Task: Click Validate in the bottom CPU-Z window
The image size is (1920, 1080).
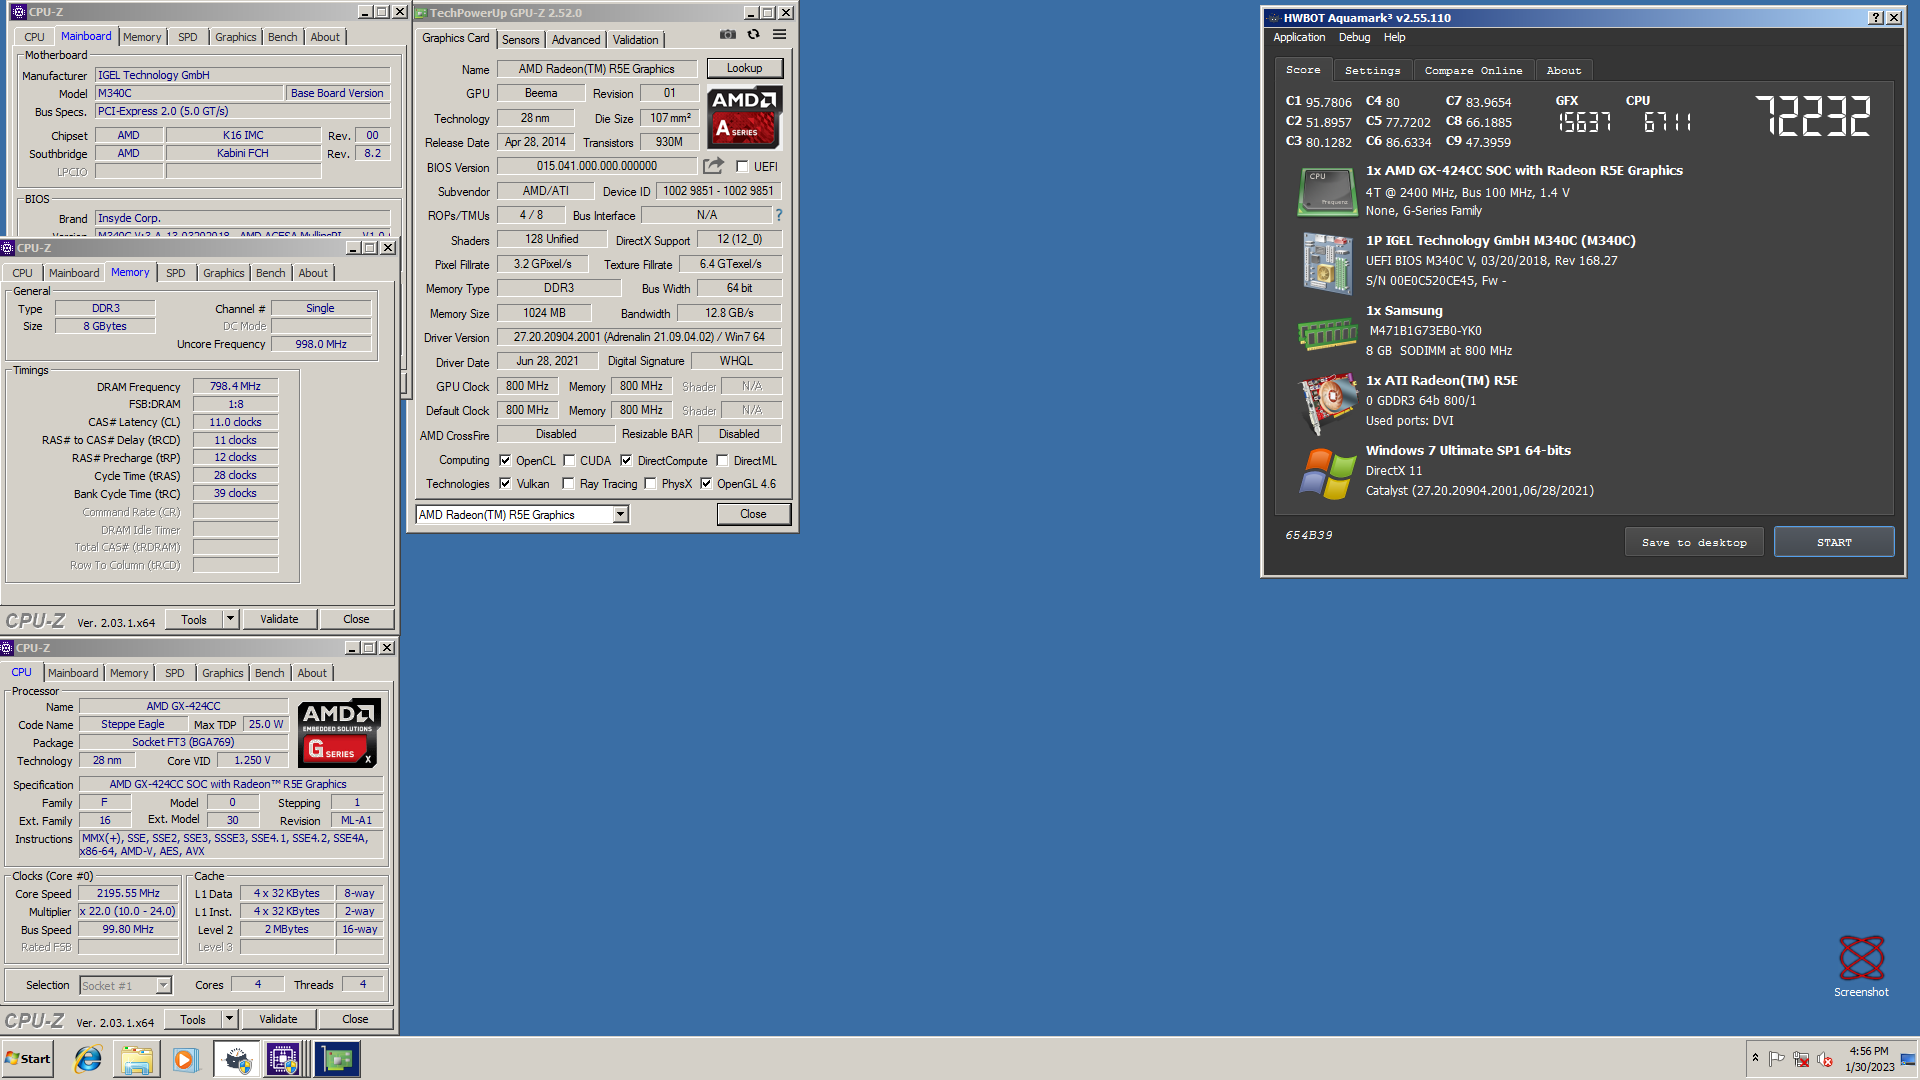Action: 278,1019
